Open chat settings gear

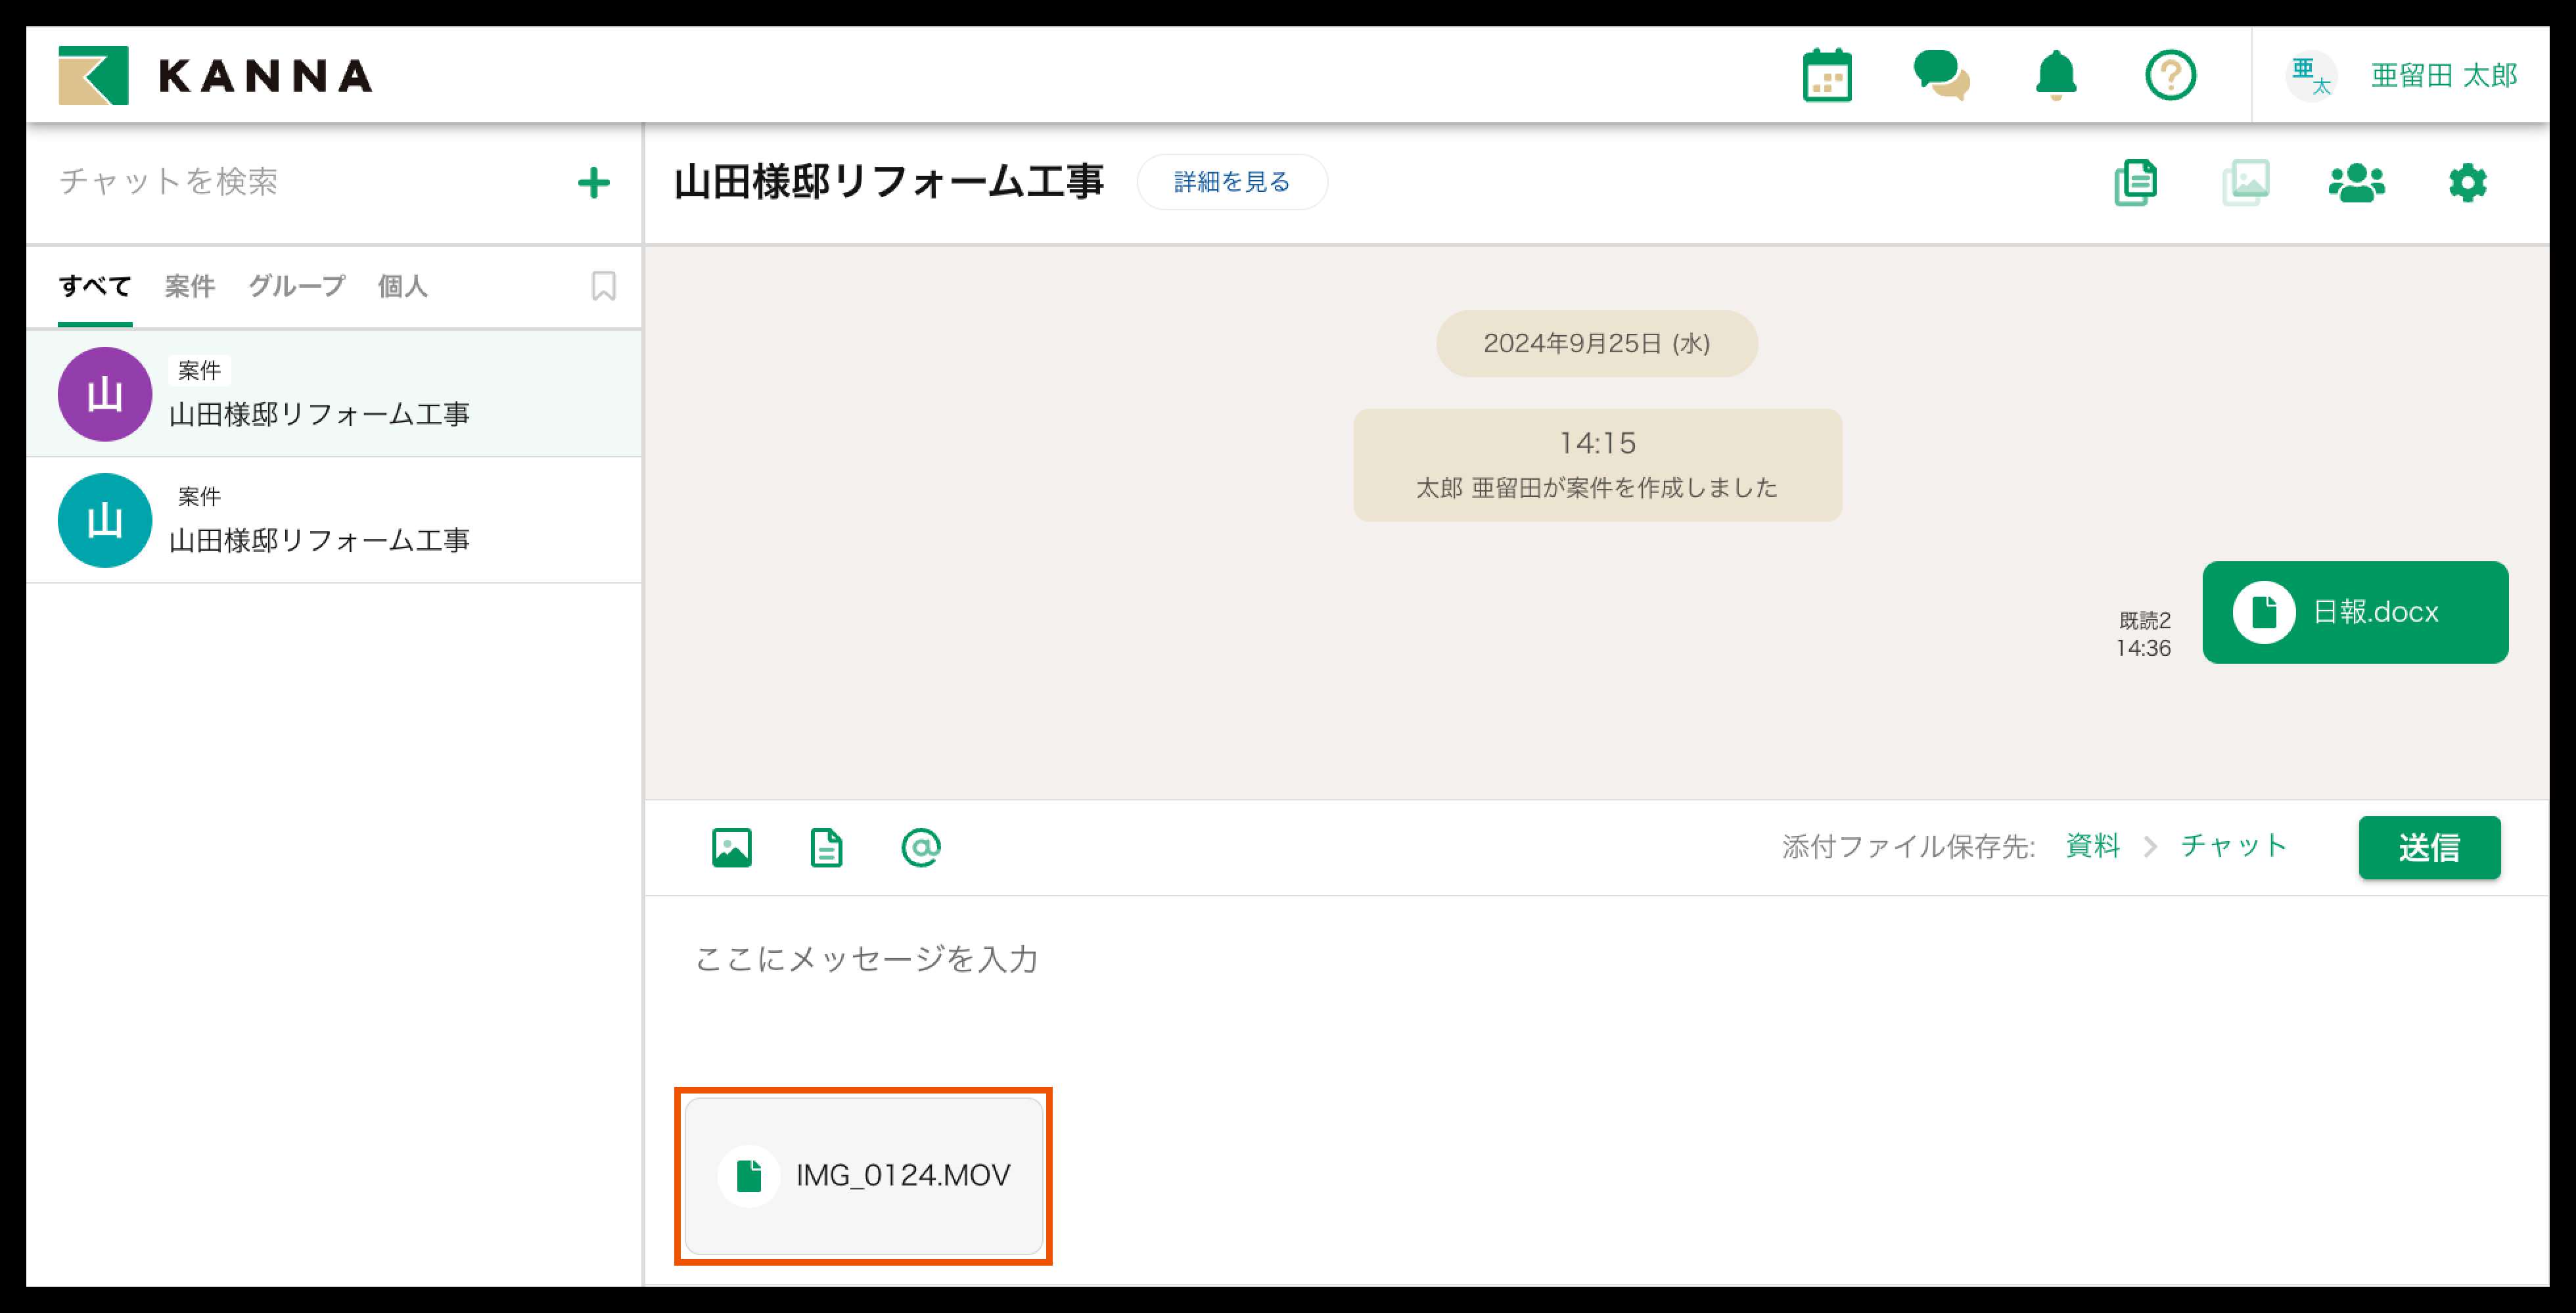click(x=2467, y=183)
